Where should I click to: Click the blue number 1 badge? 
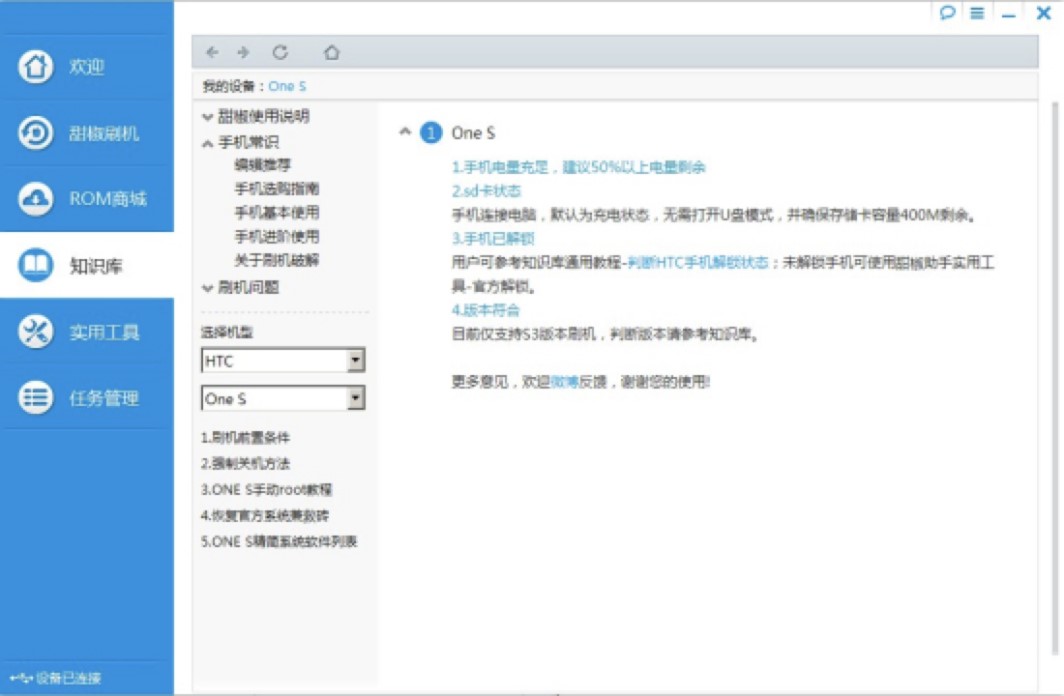(x=431, y=133)
